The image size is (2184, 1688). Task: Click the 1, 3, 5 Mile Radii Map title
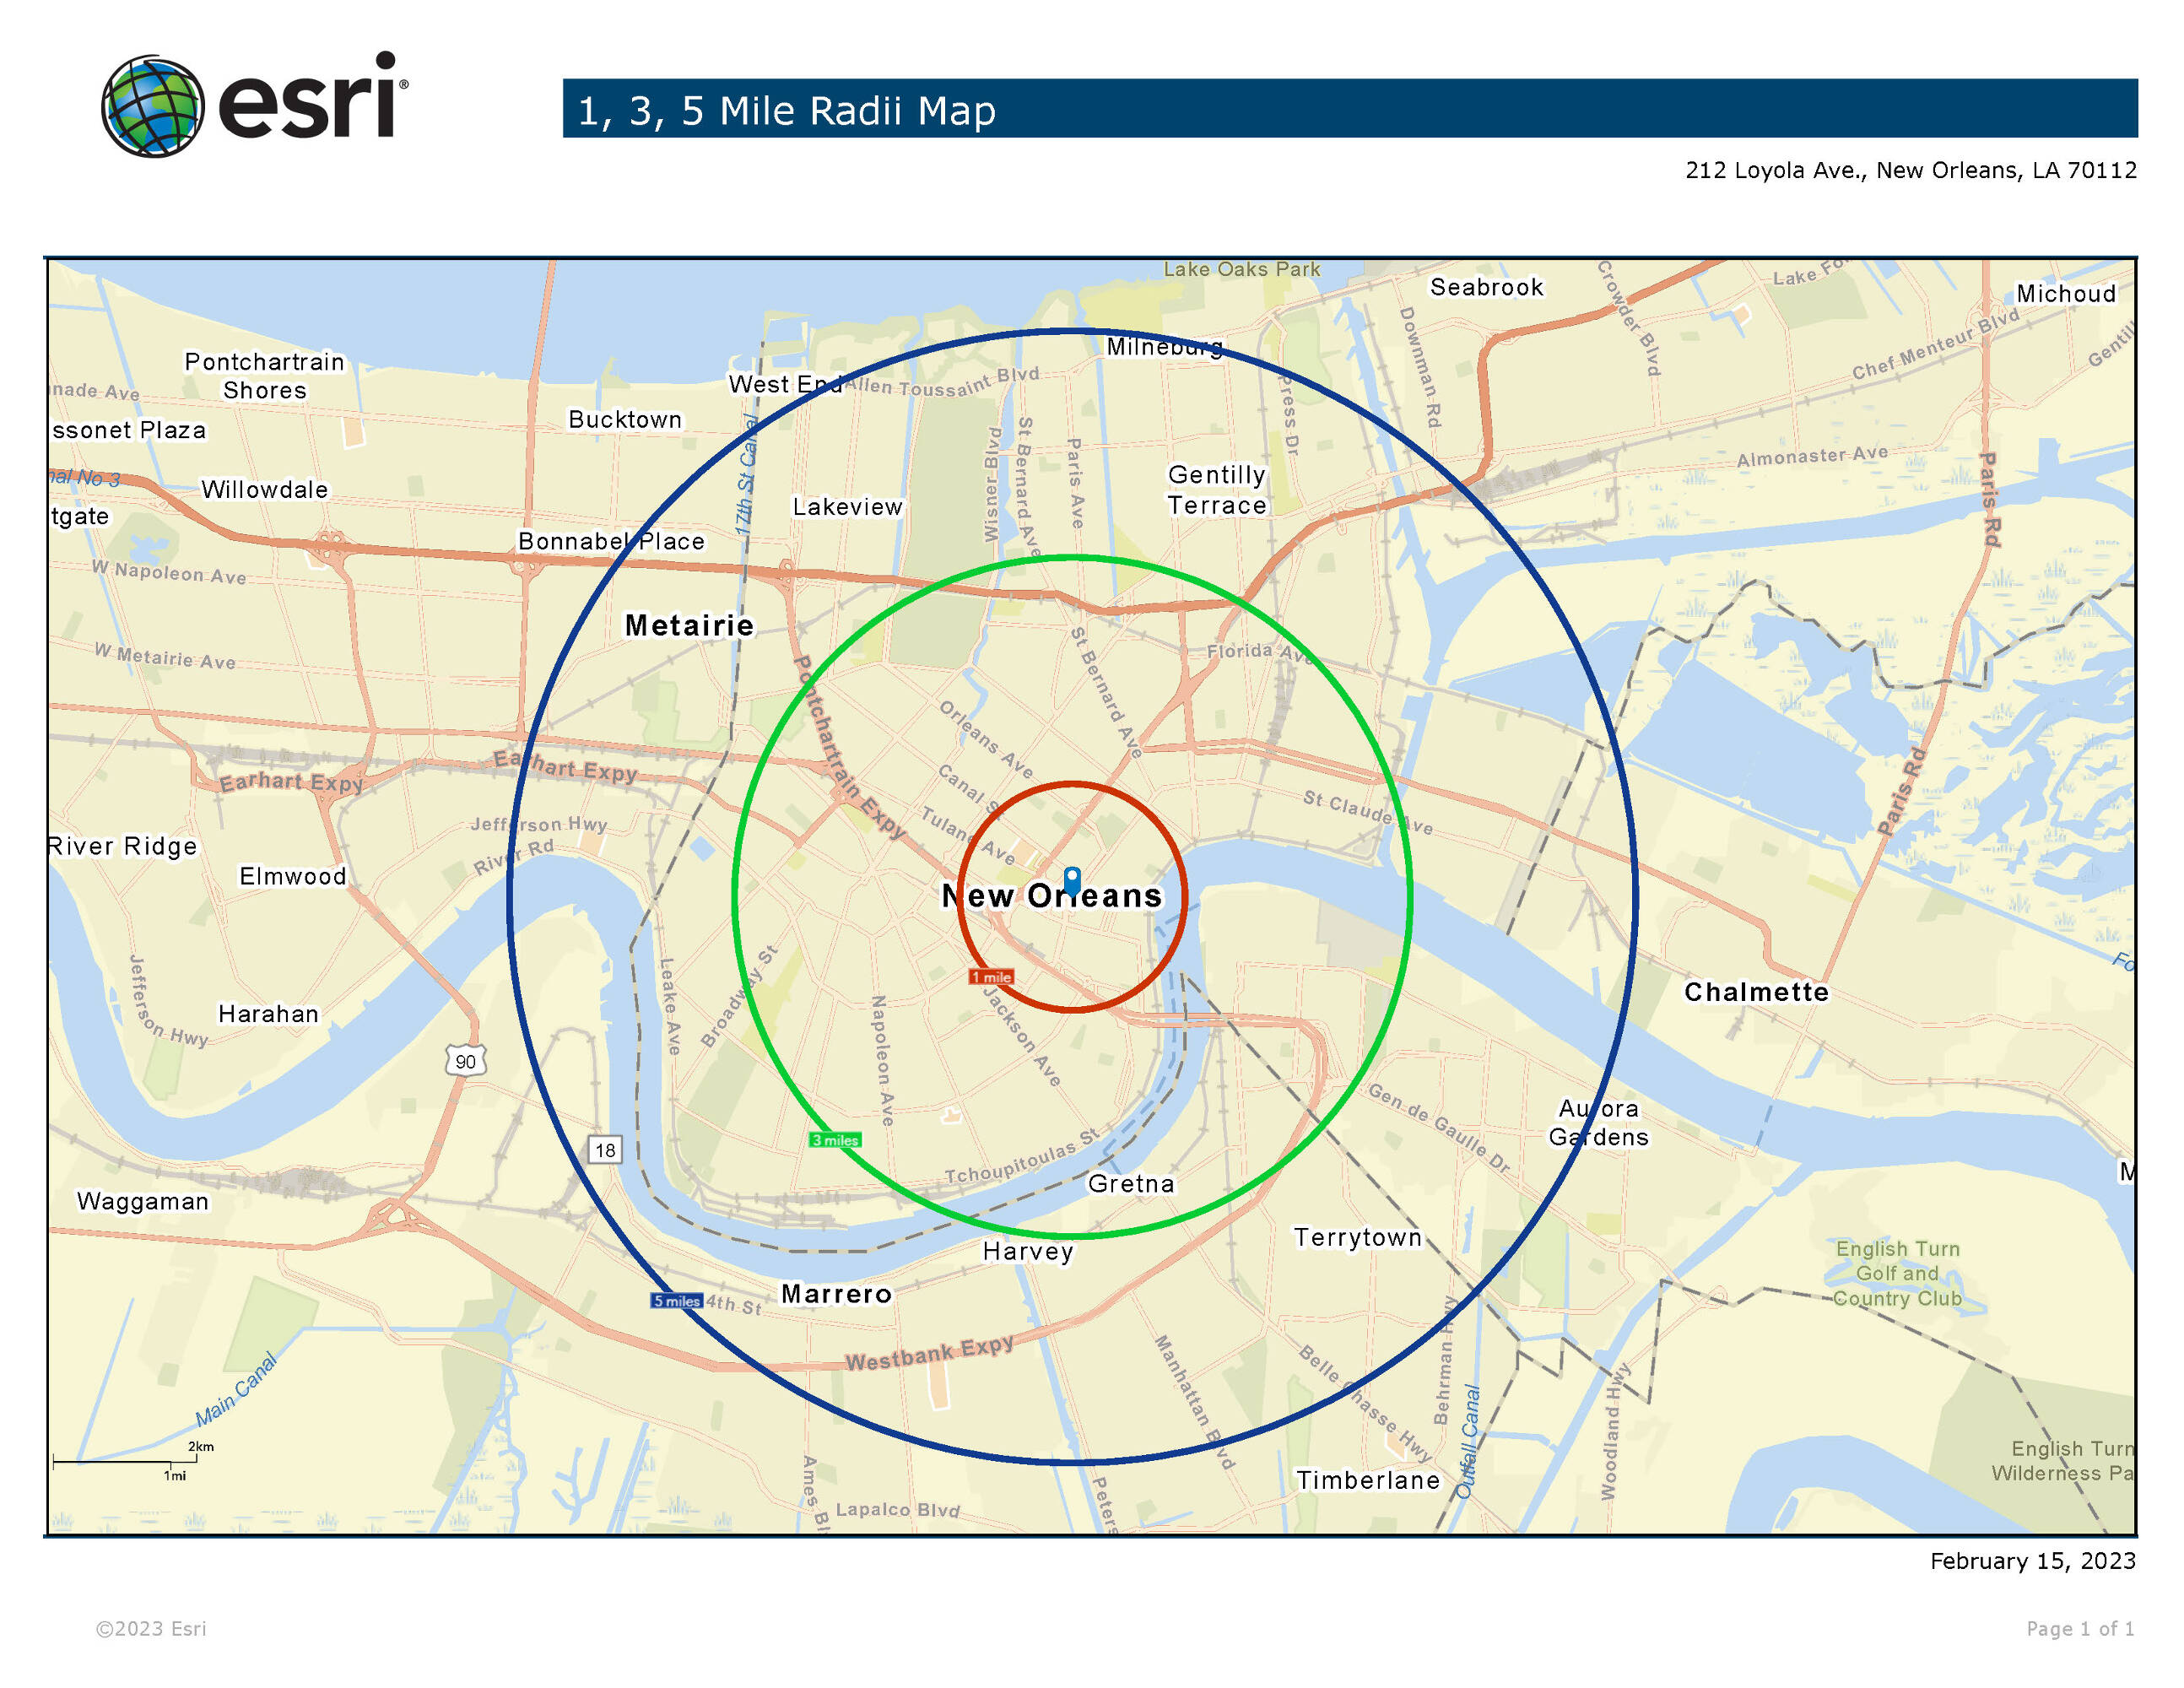pos(786,111)
